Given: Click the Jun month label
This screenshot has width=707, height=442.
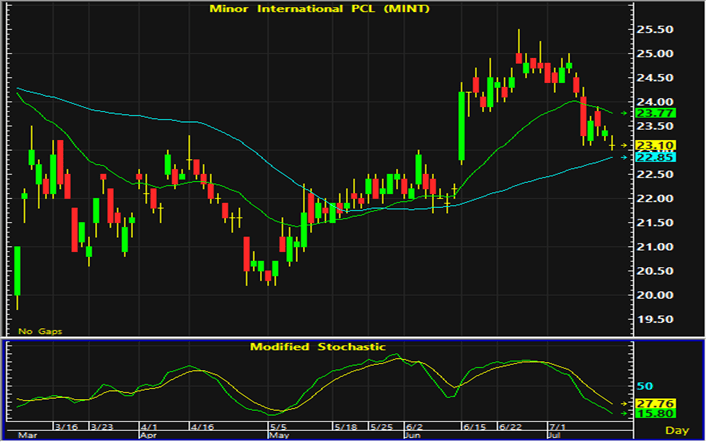Looking at the screenshot, I should pyautogui.click(x=413, y=436).
